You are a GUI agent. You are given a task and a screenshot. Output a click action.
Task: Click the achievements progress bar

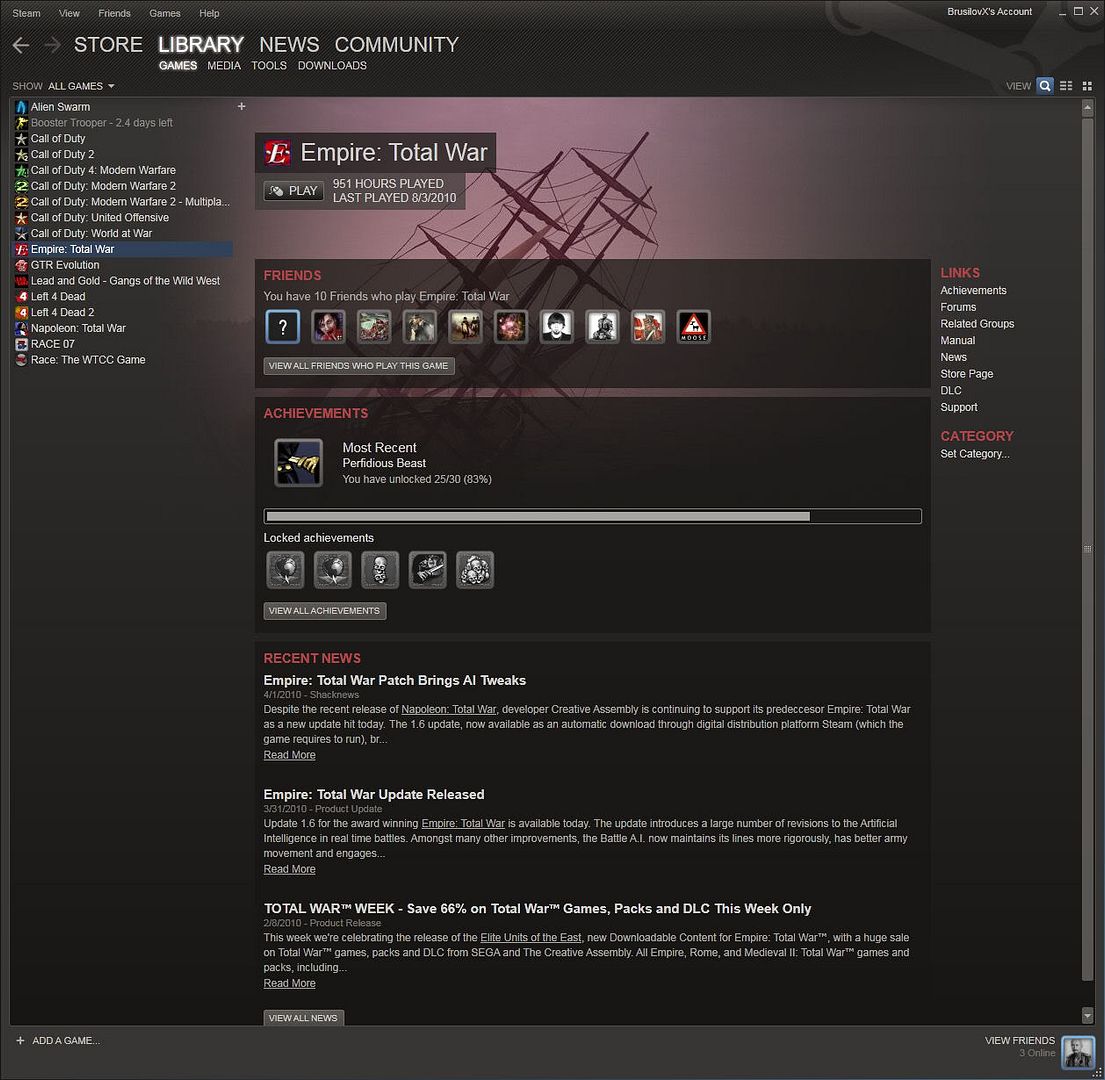[x=592, y=517]
